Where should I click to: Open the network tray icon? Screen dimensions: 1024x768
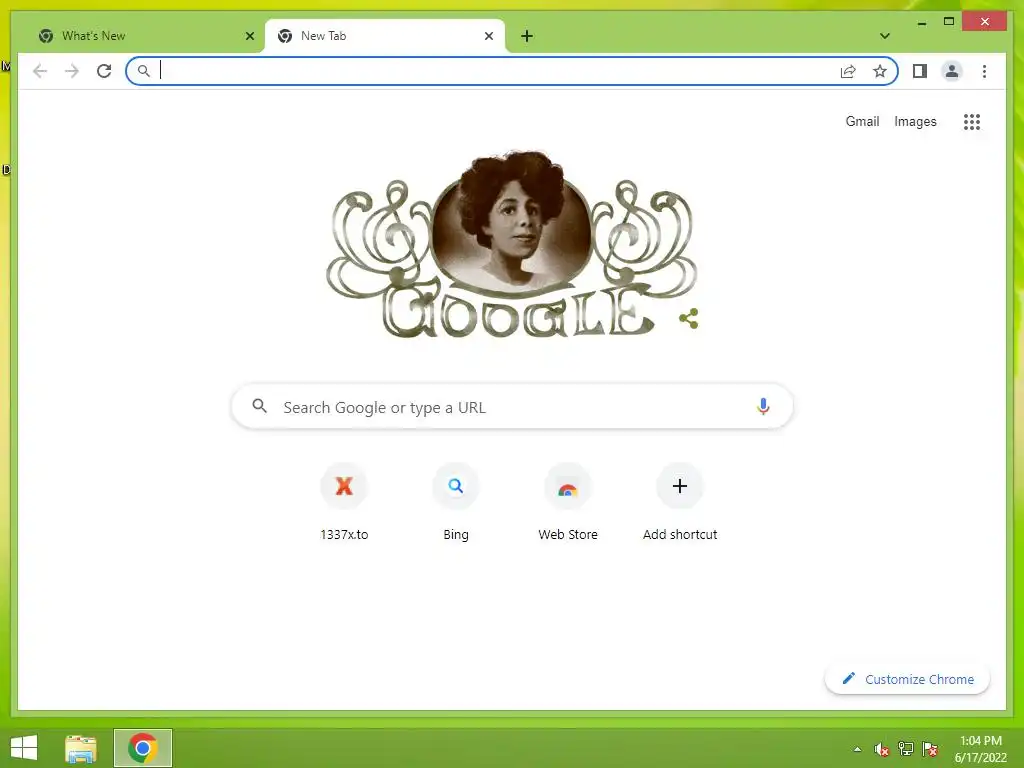coord(906,748)
